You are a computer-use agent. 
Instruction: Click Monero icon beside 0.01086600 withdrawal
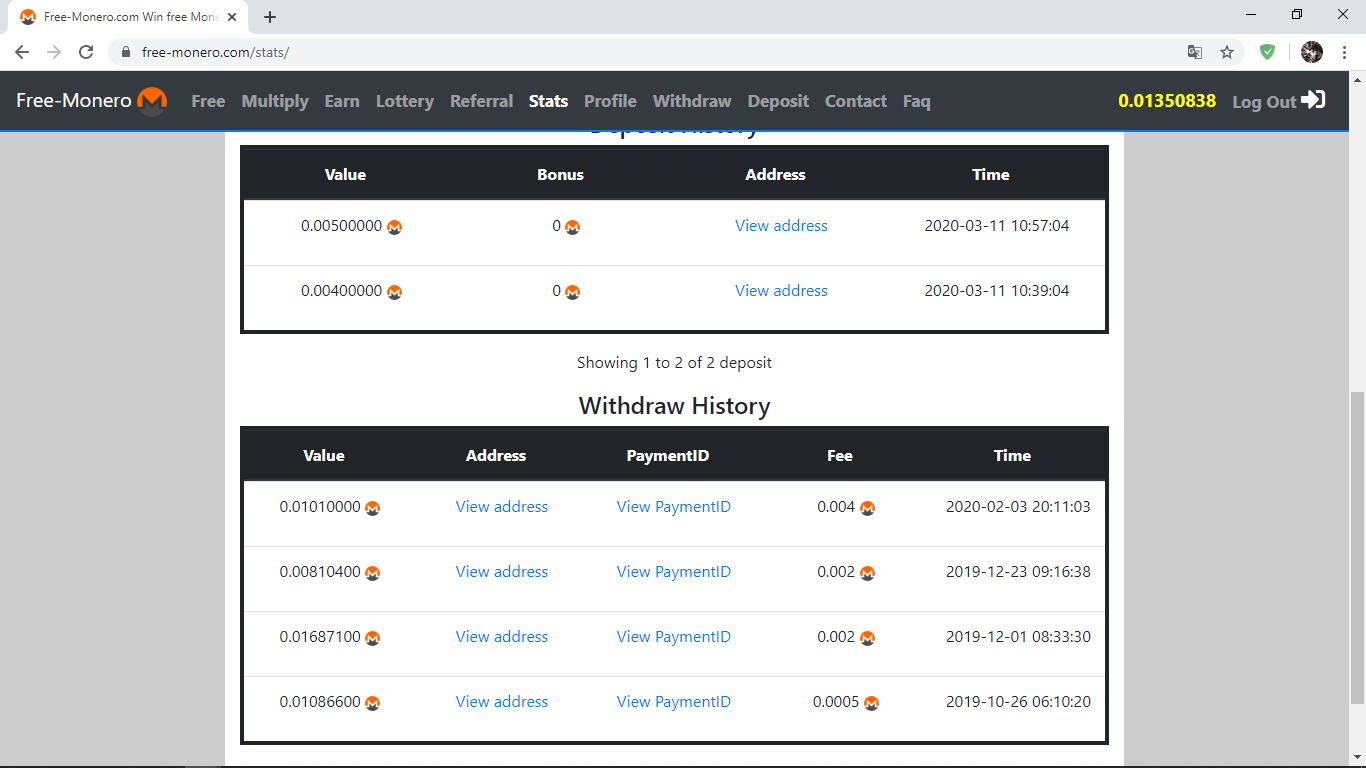[x=373, y=703]
